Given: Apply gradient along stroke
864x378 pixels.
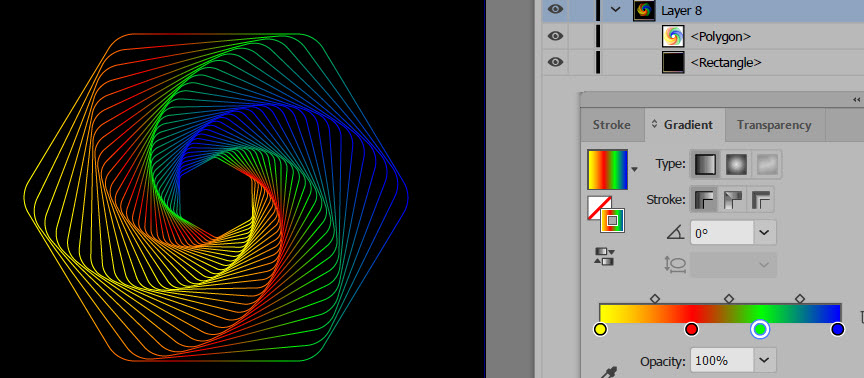Looking at the screenshot, I should pyautogui.click(x=732, y=199).
